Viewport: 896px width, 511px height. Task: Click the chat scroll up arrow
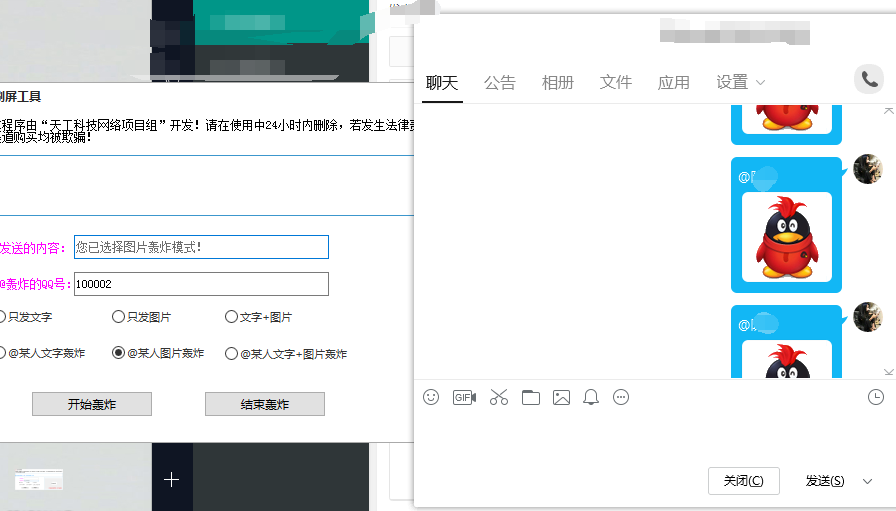click(889, 110)
